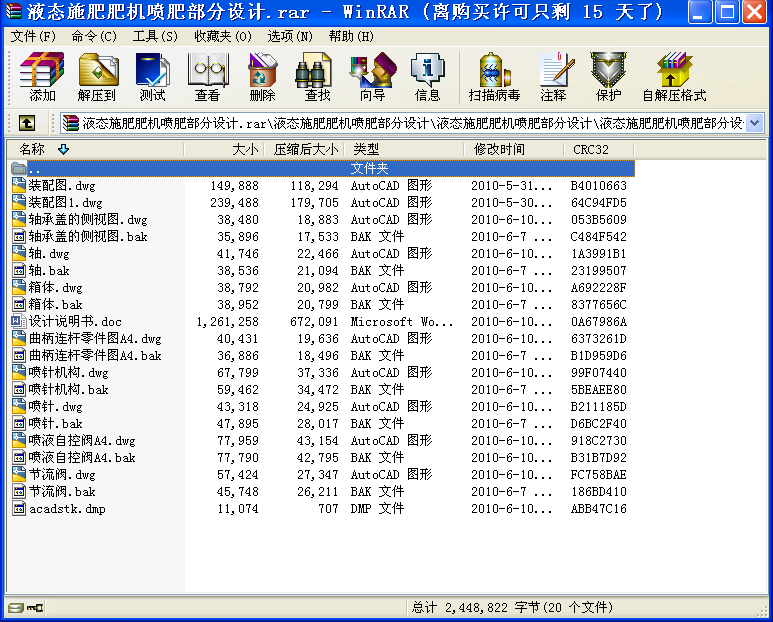Open the Commands (命令) menu
This screenshot has width=773, height=622.
pos(94,36)
